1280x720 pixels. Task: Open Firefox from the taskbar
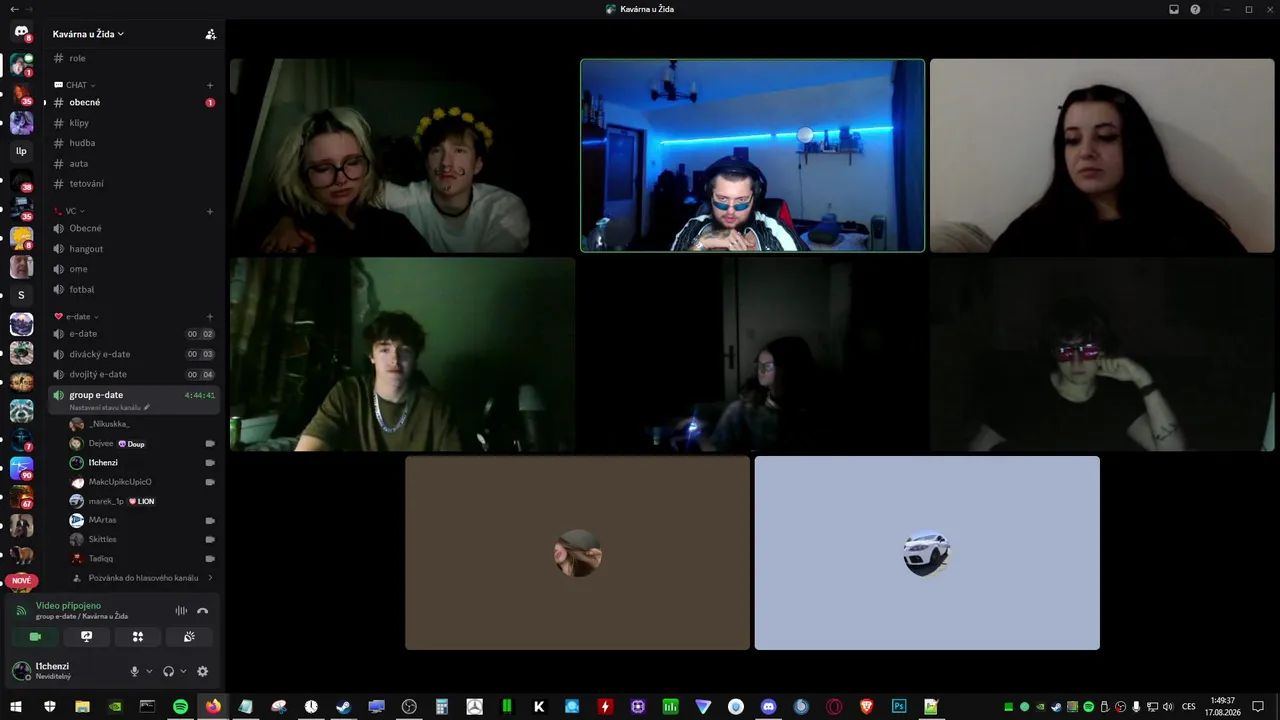pos(213,706)
